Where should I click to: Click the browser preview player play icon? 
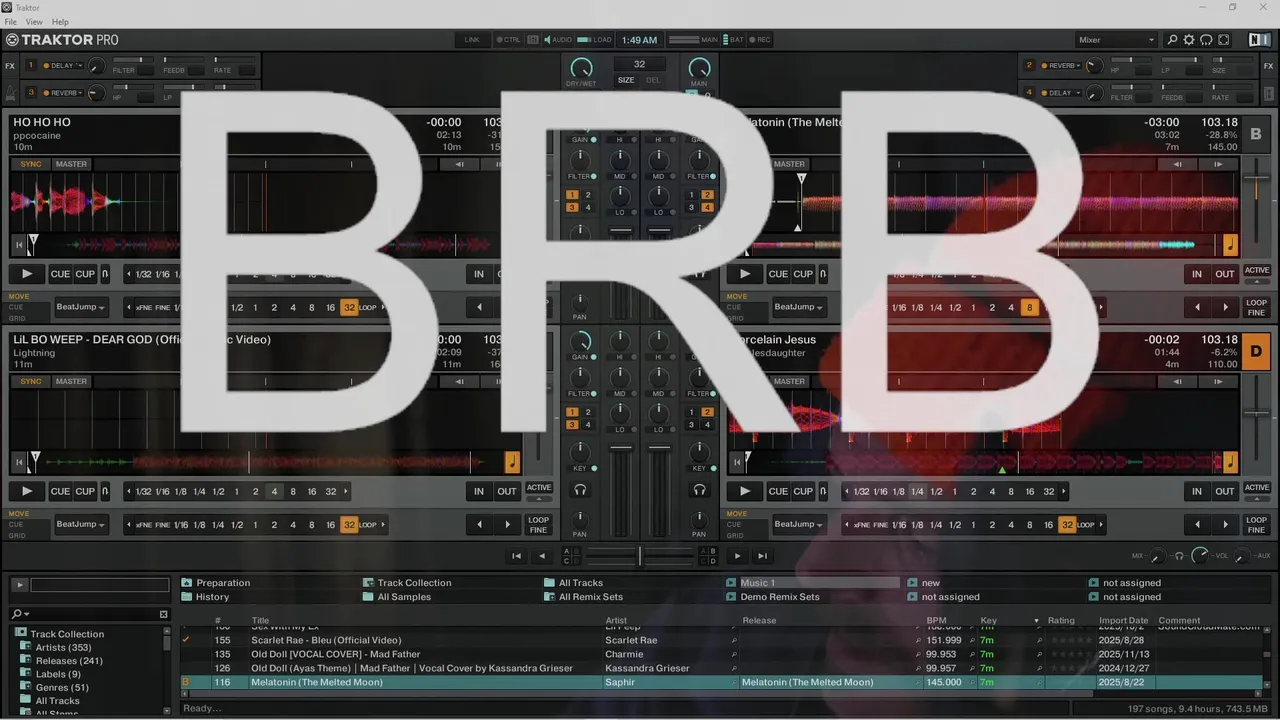click(x=19, y=585)
